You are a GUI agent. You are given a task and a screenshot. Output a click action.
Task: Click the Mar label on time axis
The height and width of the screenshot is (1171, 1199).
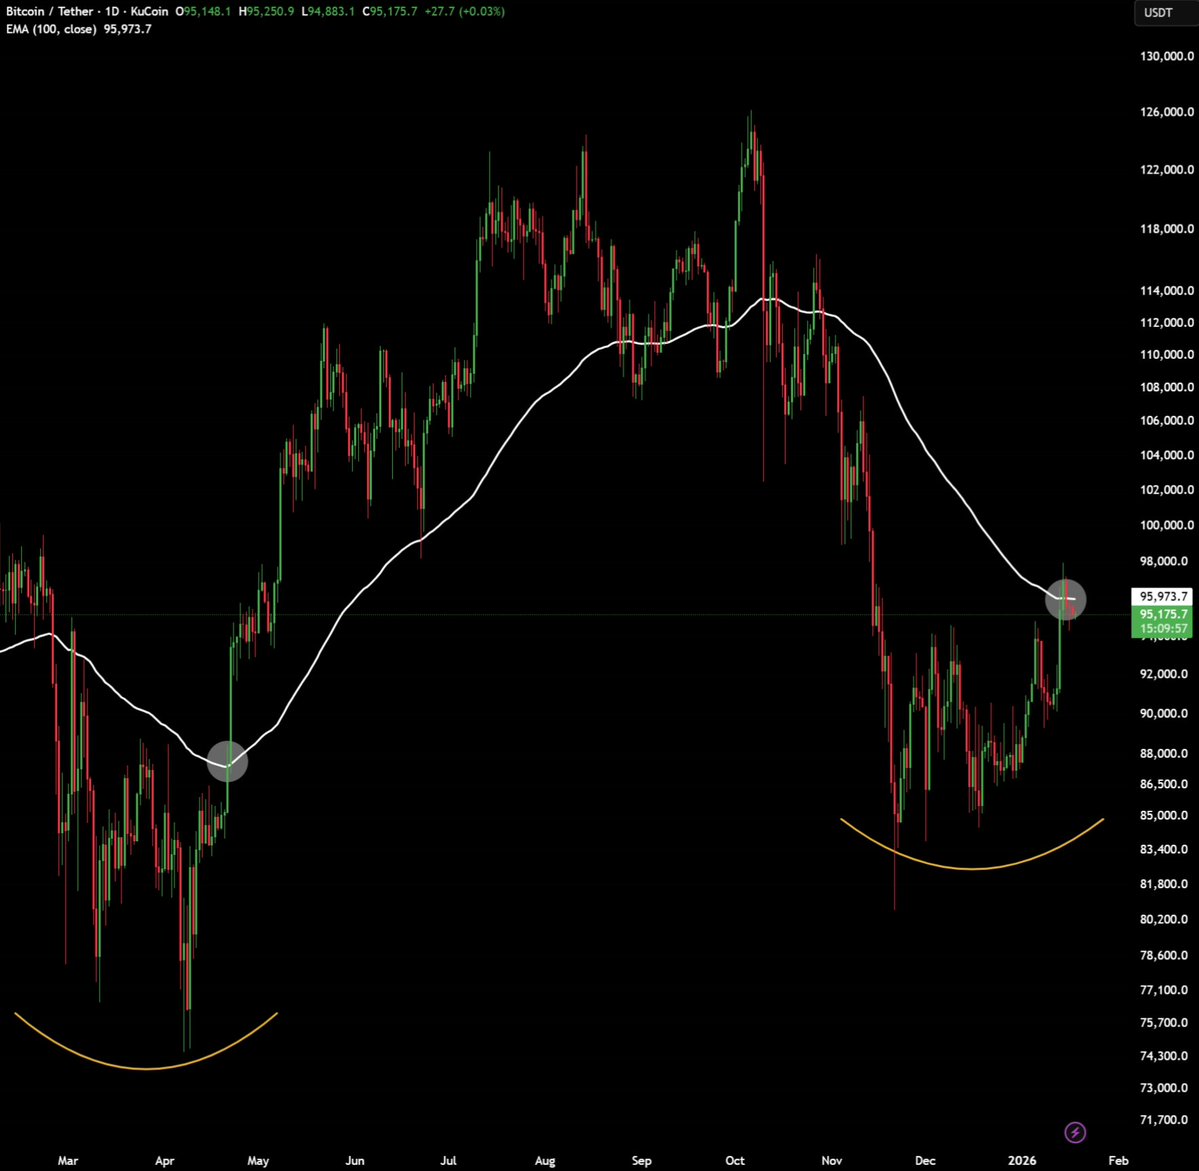tap(68, 1160)
